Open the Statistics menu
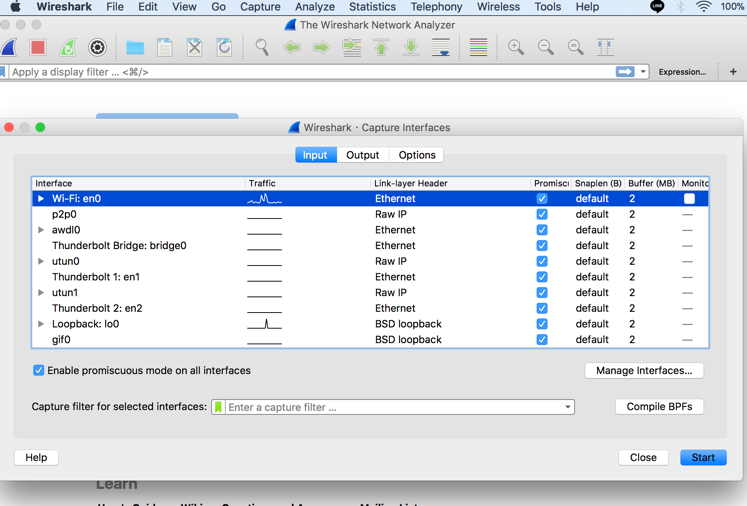 (373, 7)
